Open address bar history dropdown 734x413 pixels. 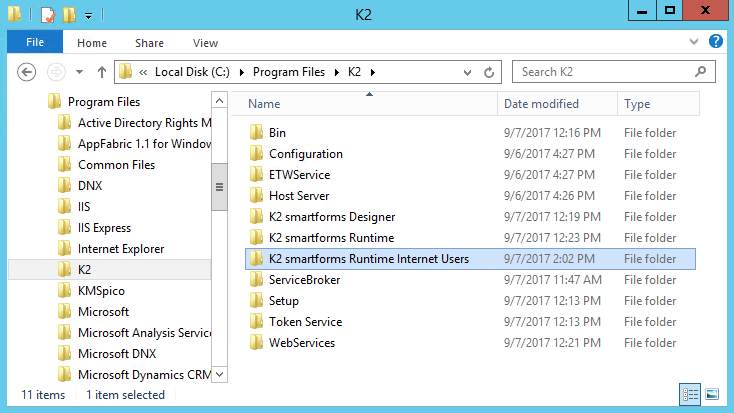[x=471, y=72]
